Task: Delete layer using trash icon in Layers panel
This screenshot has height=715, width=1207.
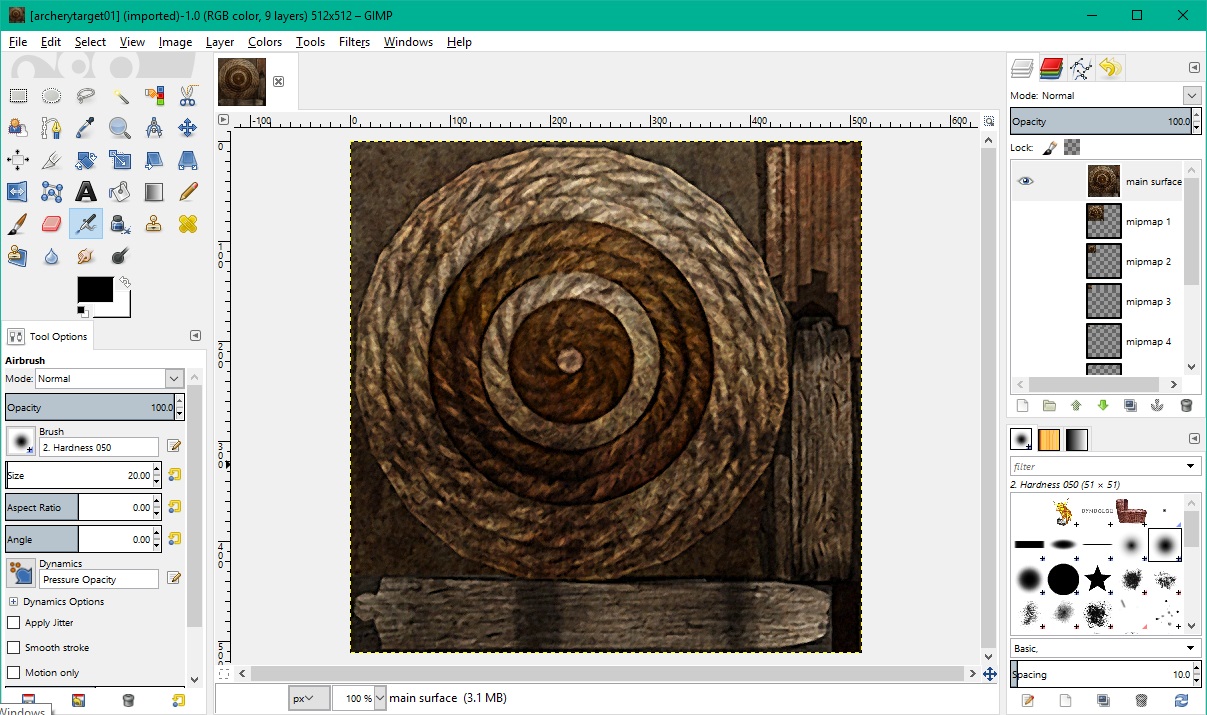Action: 1186,406
